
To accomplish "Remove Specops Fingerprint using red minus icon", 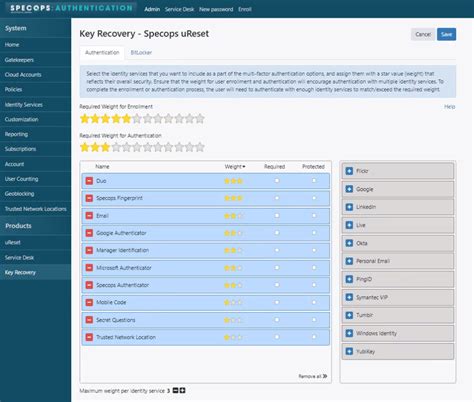I will [x=89, y=198].
